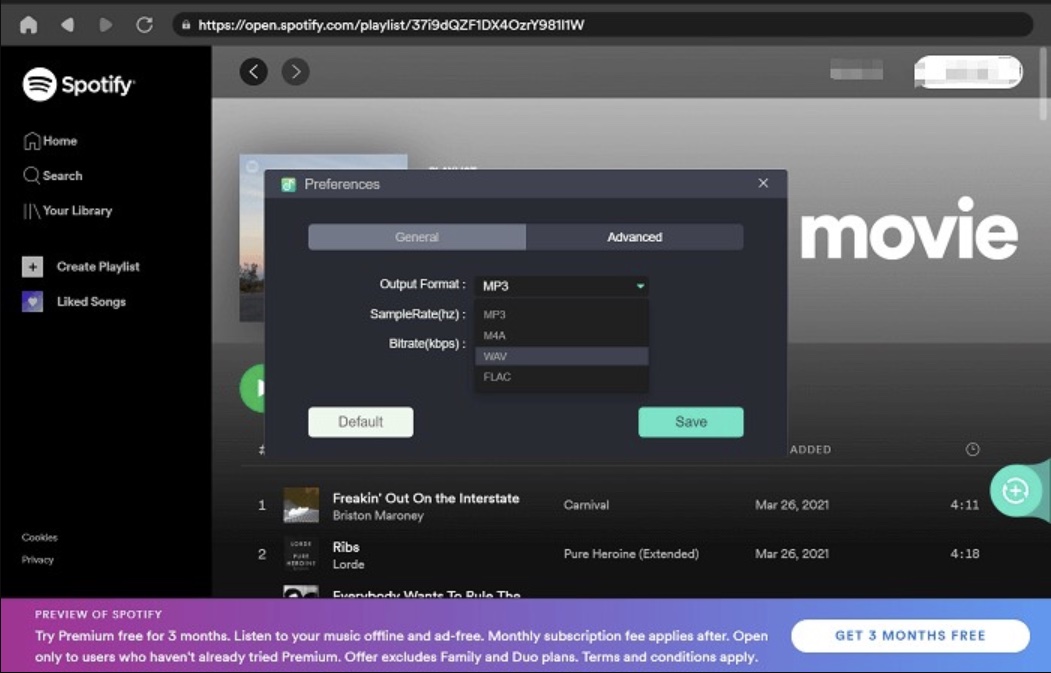
Task: Click the Mar 26, 2021 date for Ribs
Action: pyautogui.click(x=792, y=554)
